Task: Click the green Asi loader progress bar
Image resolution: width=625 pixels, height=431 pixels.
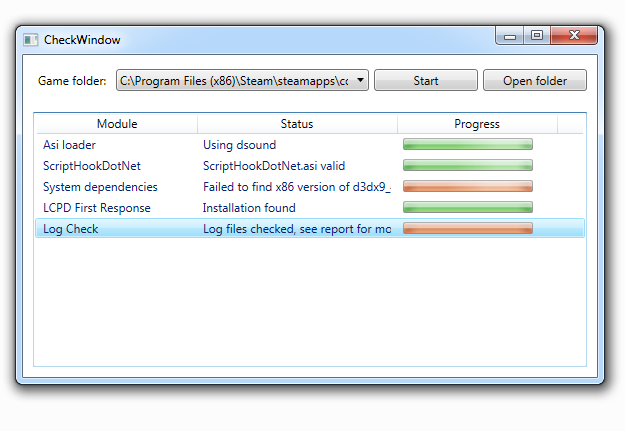Action: [x=467, y=145]
